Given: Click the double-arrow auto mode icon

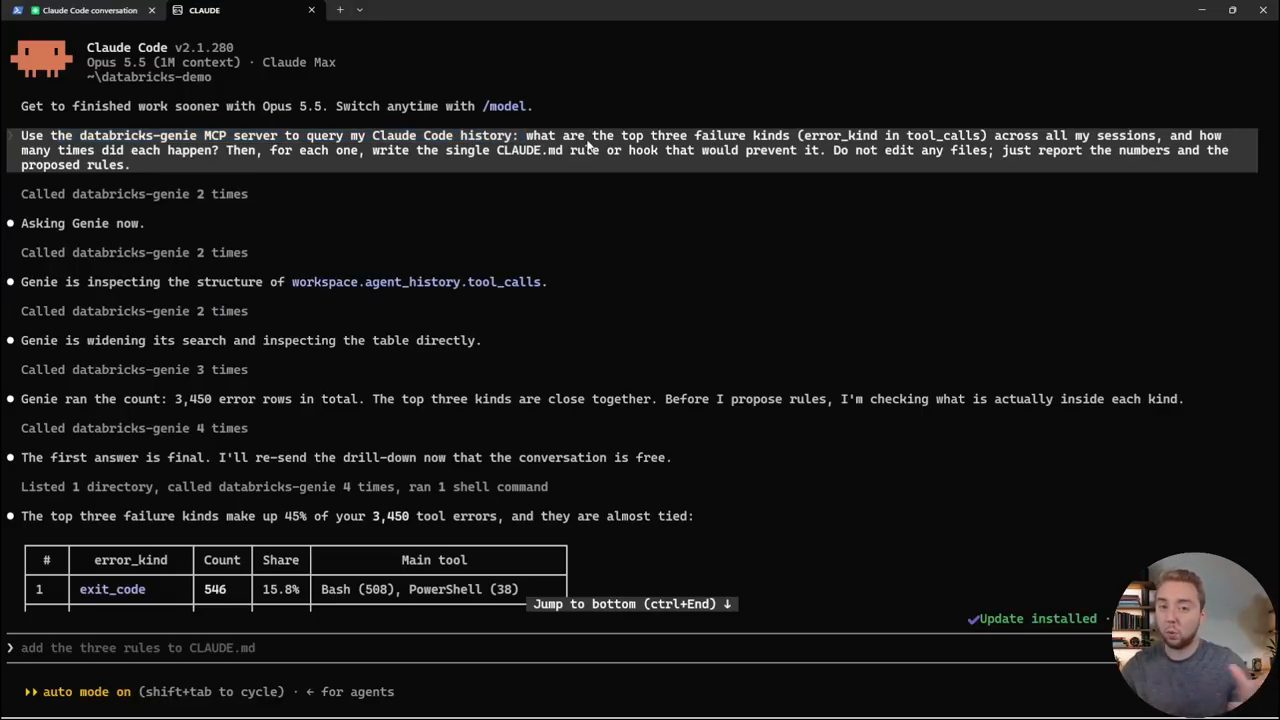Looking at the screenshot, I should click(x=31, y=692).
